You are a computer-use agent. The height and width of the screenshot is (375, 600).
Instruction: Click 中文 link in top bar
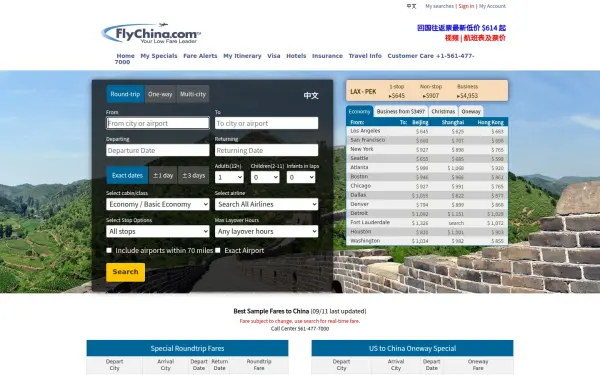click(411, 6)
